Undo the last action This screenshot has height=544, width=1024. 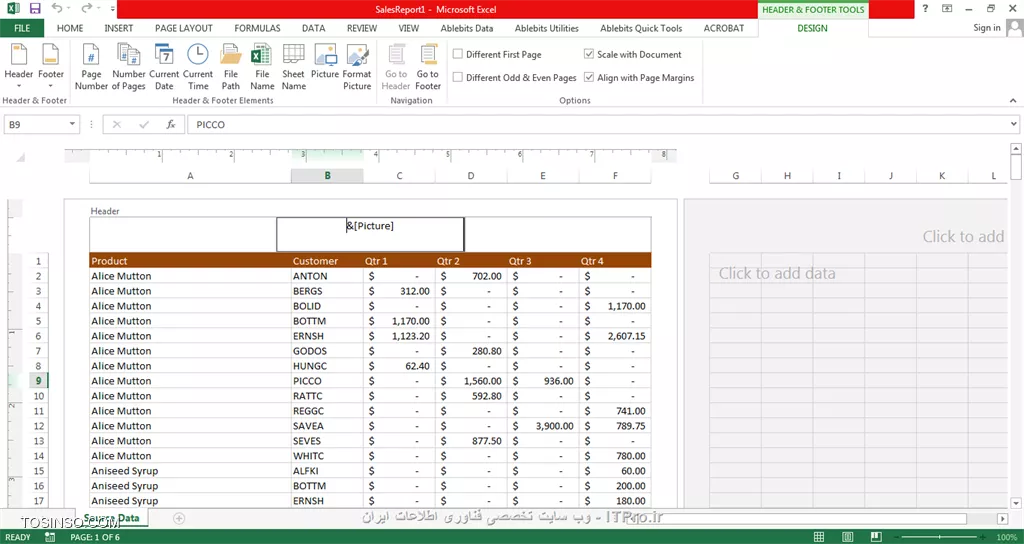click(57, 9)
